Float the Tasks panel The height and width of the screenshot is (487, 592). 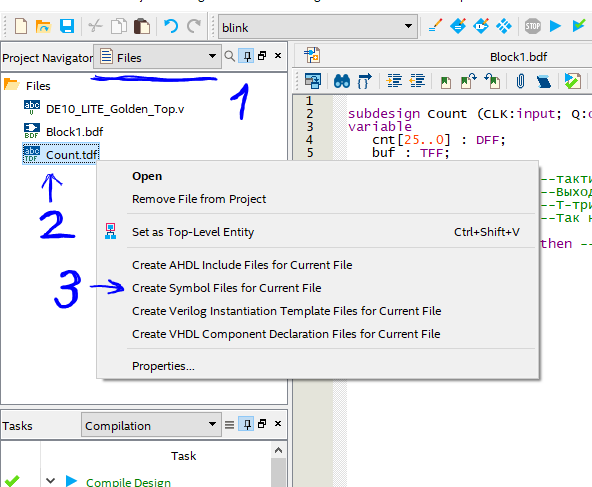point(262,424)
